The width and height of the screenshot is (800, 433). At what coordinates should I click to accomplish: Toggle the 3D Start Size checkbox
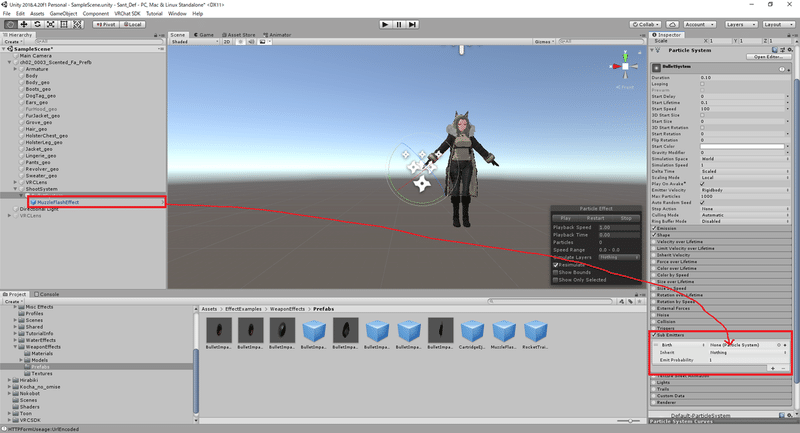tap(703, 115)
